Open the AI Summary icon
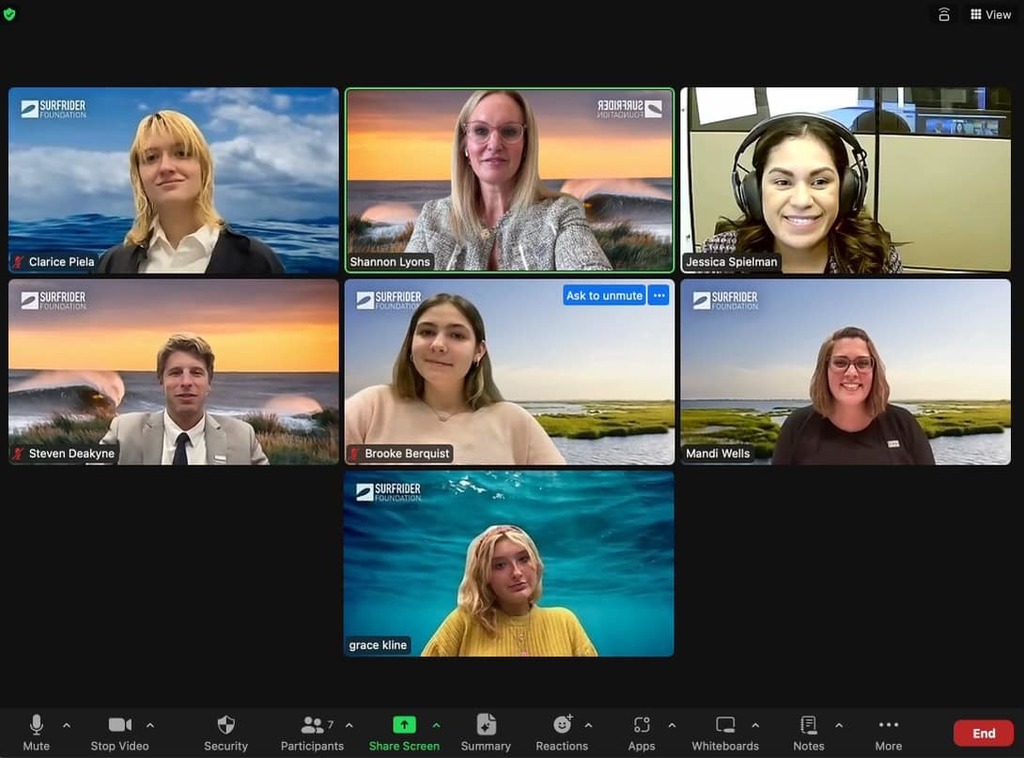1024x758 pixels. [486, 725]
